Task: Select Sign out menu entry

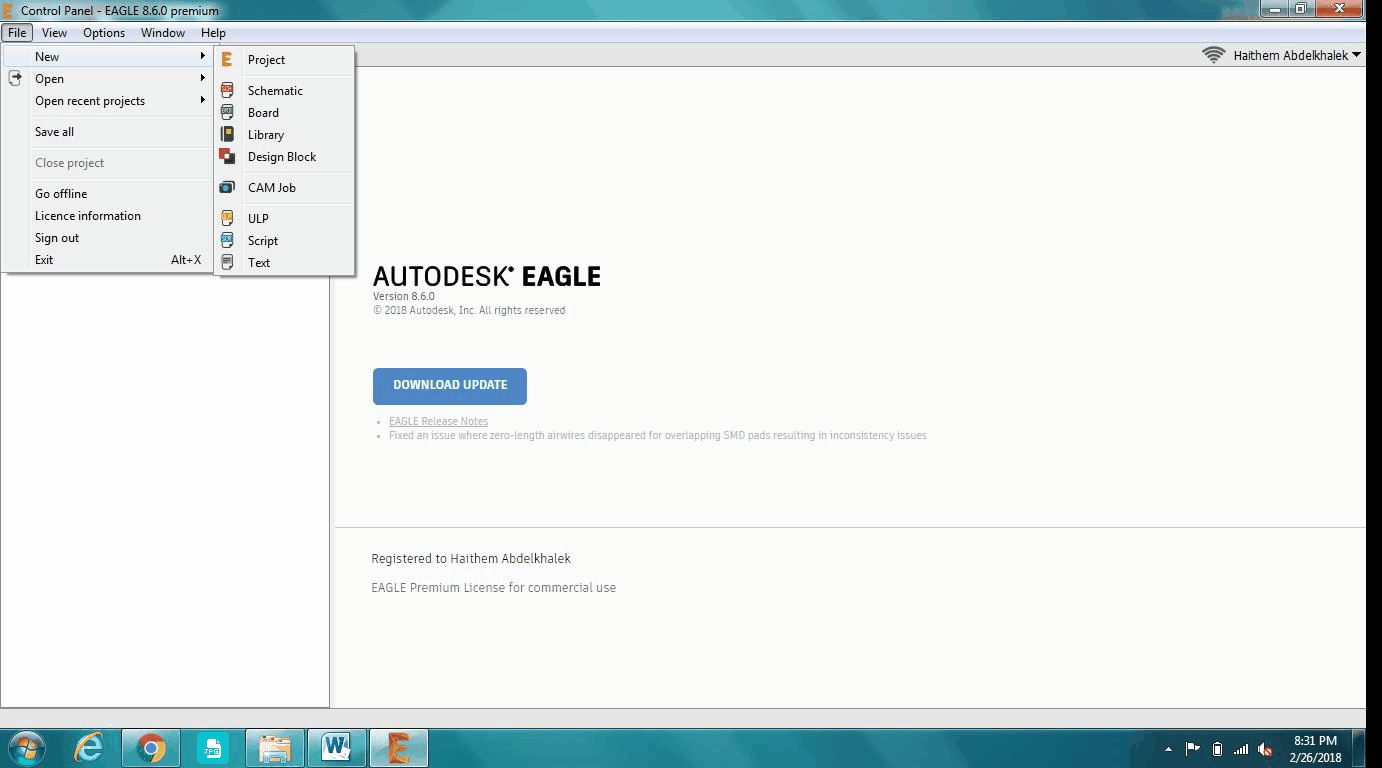Action: (x=107, y=238)
